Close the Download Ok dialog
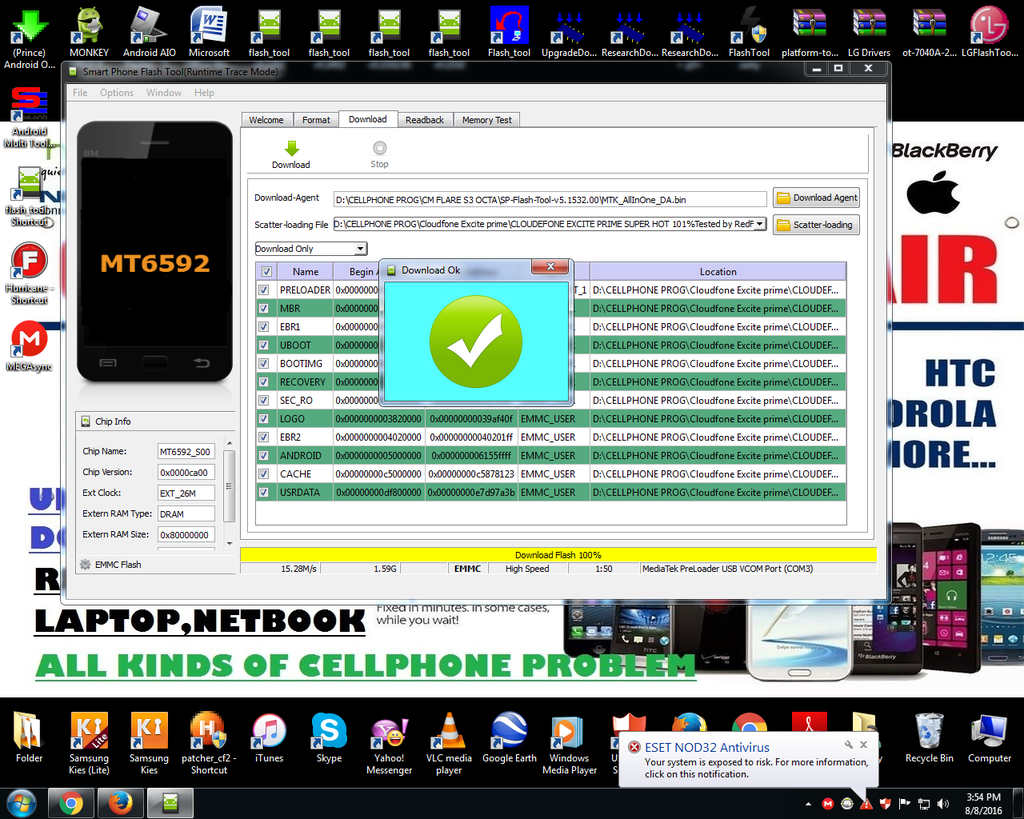1024x819 pixels. tap(551, 266)
